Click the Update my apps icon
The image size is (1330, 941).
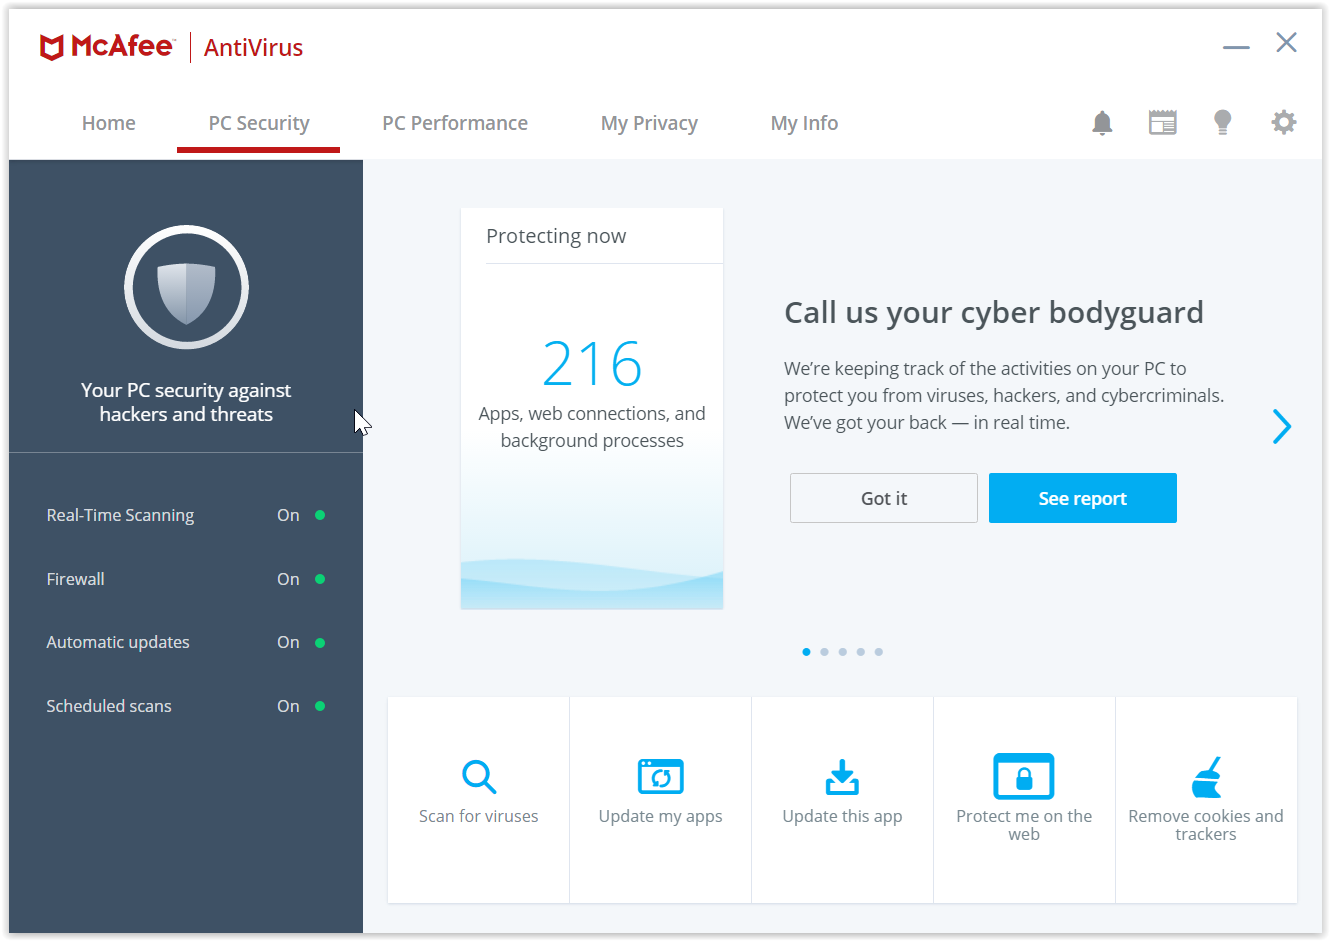tap(660, 777)
